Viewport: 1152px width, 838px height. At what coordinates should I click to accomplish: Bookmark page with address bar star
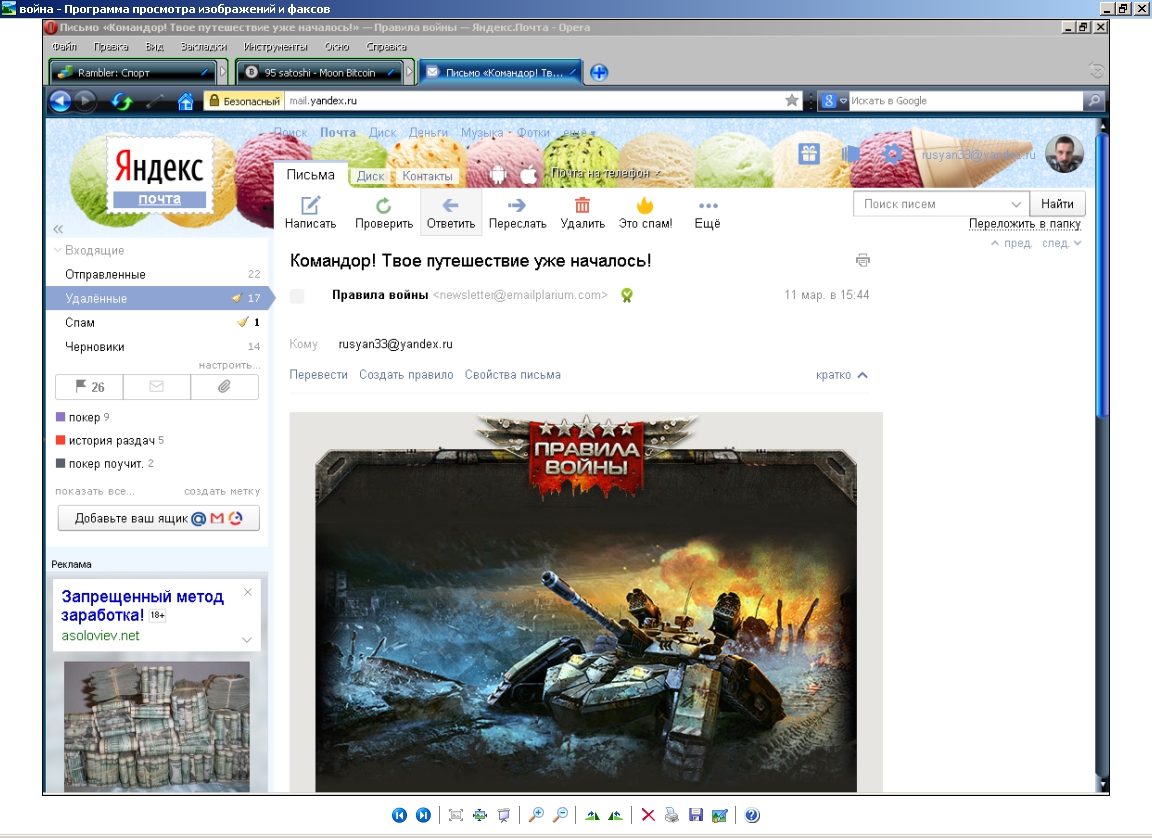(x=791, y=101)
